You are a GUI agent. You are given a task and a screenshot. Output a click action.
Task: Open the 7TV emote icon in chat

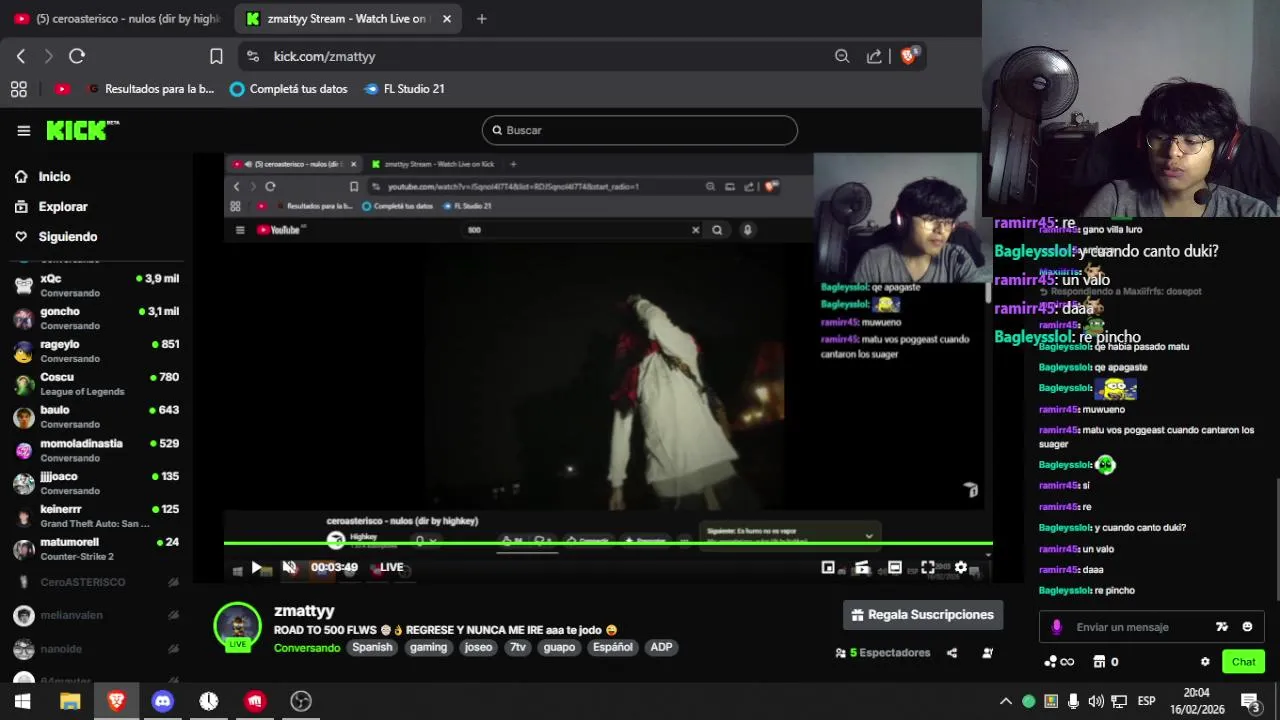(x=1221, y=627)
